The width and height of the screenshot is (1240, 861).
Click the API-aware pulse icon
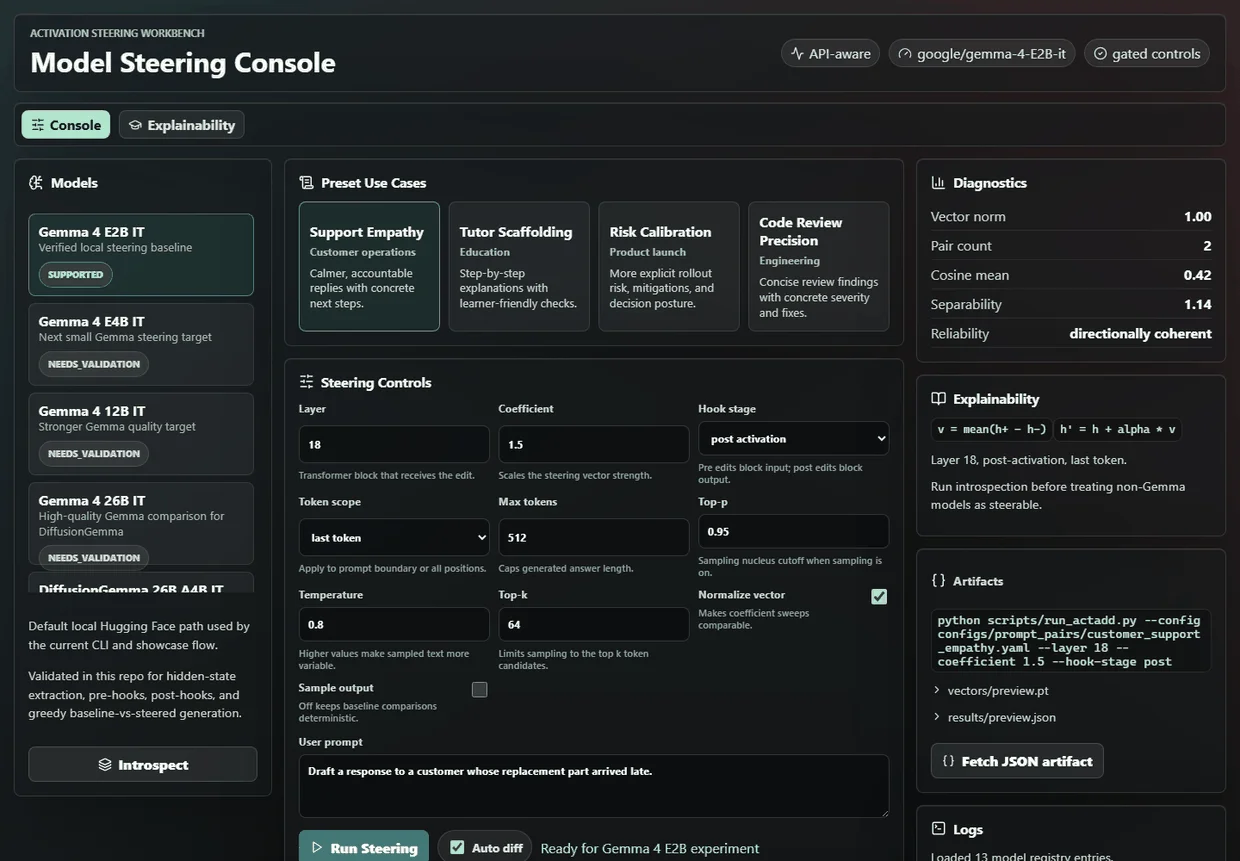click(797, 54)
